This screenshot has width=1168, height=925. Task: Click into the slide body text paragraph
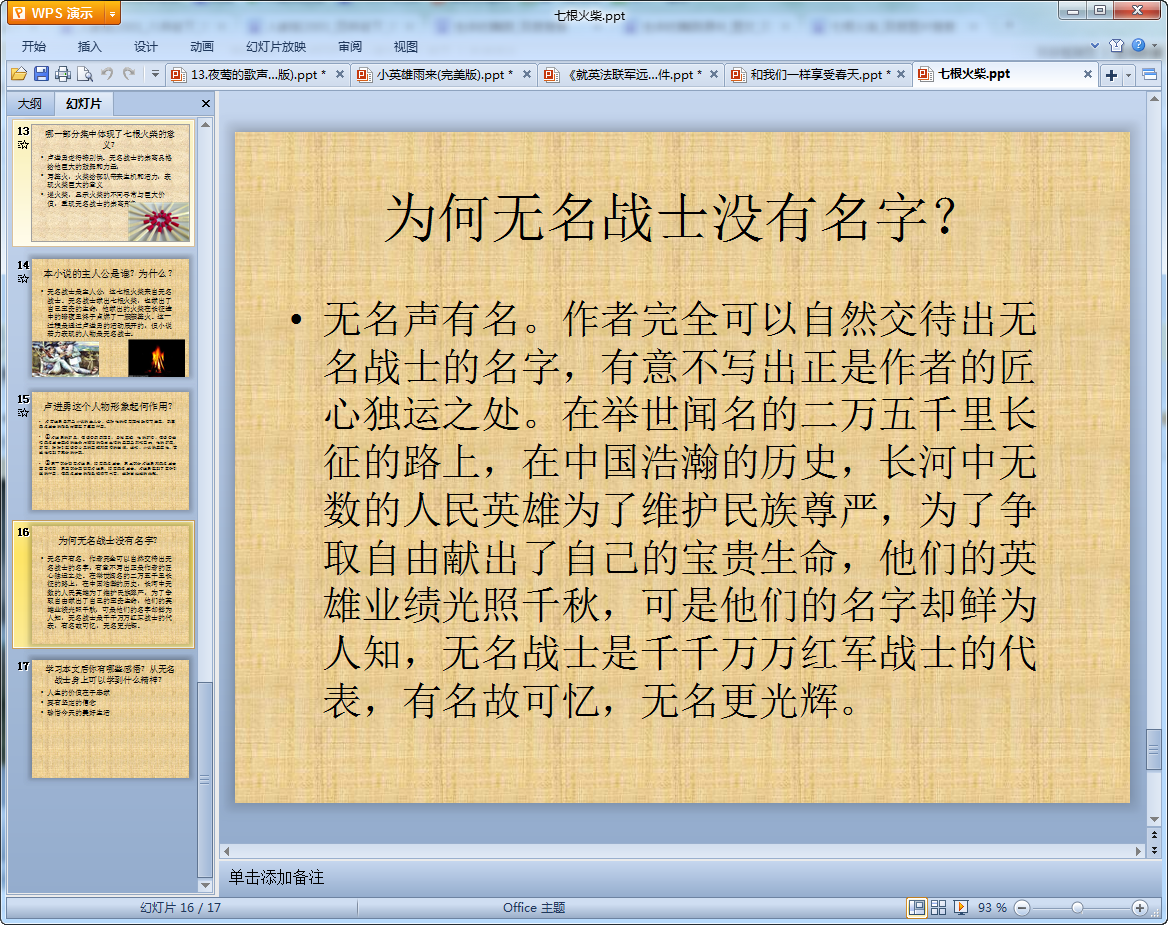[679, 510]
